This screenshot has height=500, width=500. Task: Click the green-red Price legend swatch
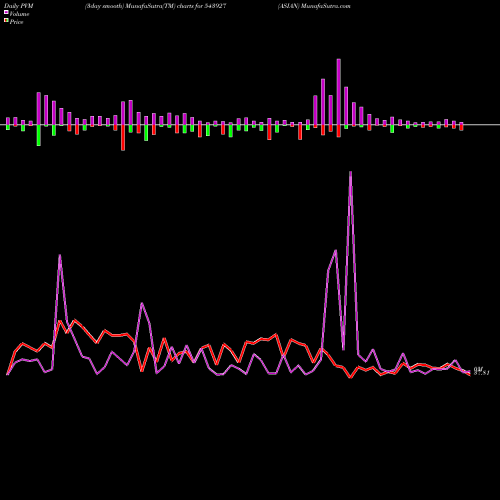[x=6, y=21]
